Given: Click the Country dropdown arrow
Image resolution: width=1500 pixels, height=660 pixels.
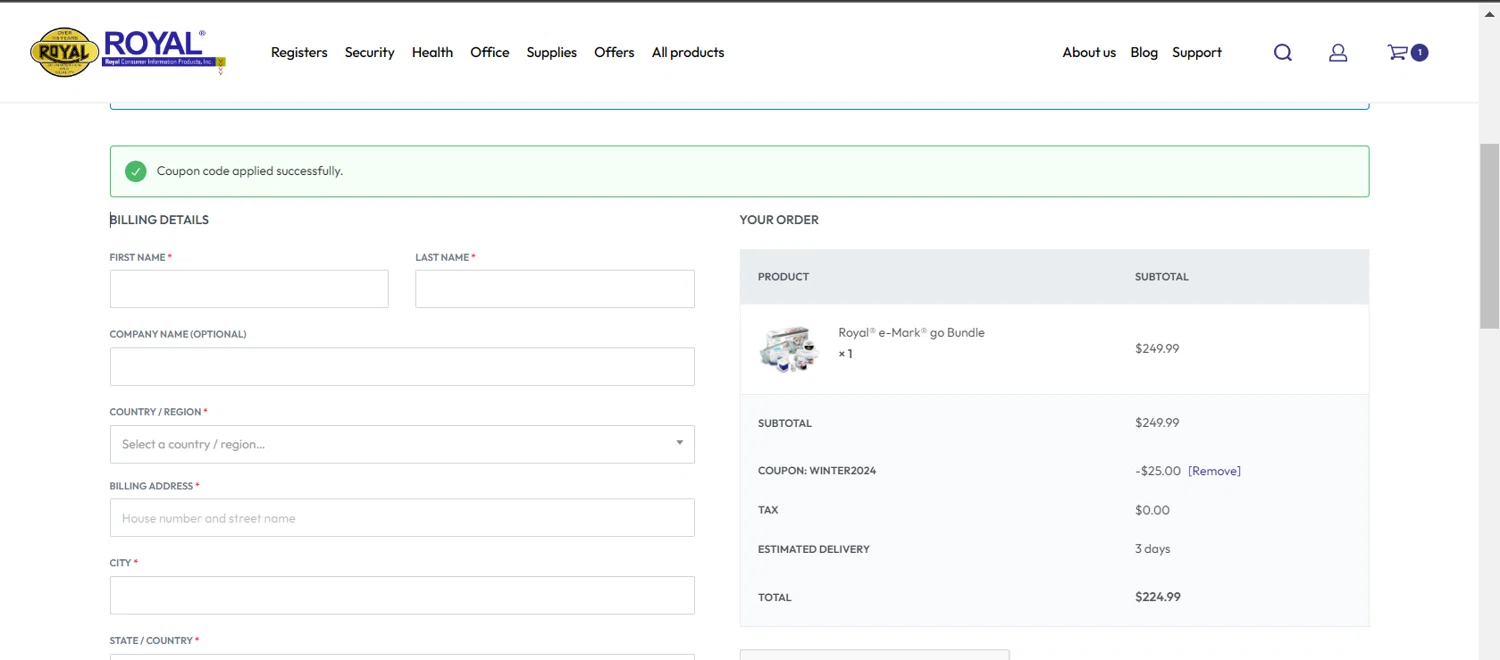Looking at the screenshot, I should pyautogui.click(x=679, y=443).
